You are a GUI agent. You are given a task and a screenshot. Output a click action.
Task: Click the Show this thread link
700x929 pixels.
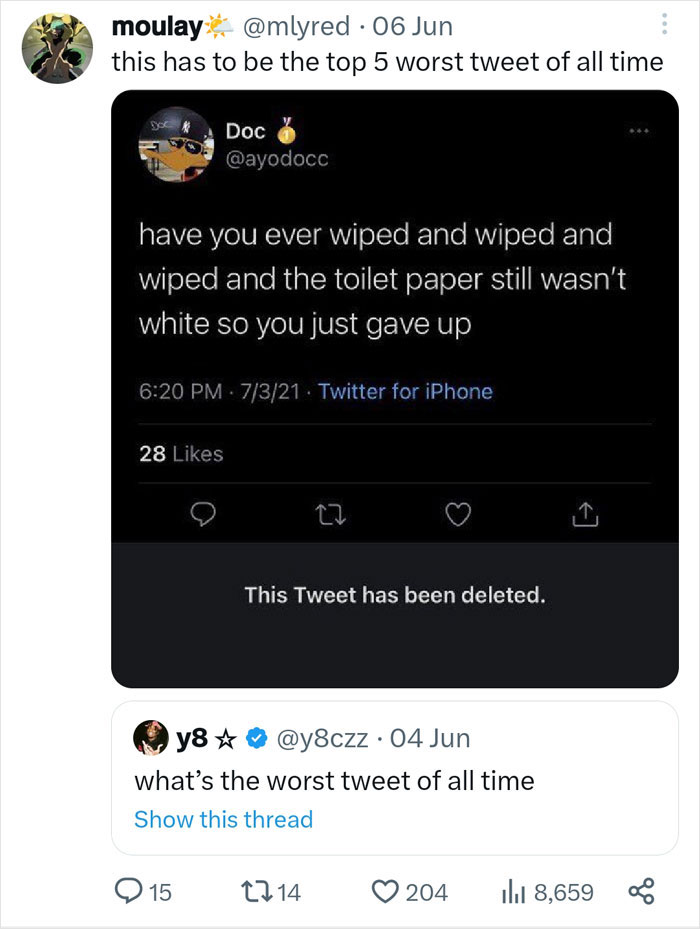(x=223, y=819)
